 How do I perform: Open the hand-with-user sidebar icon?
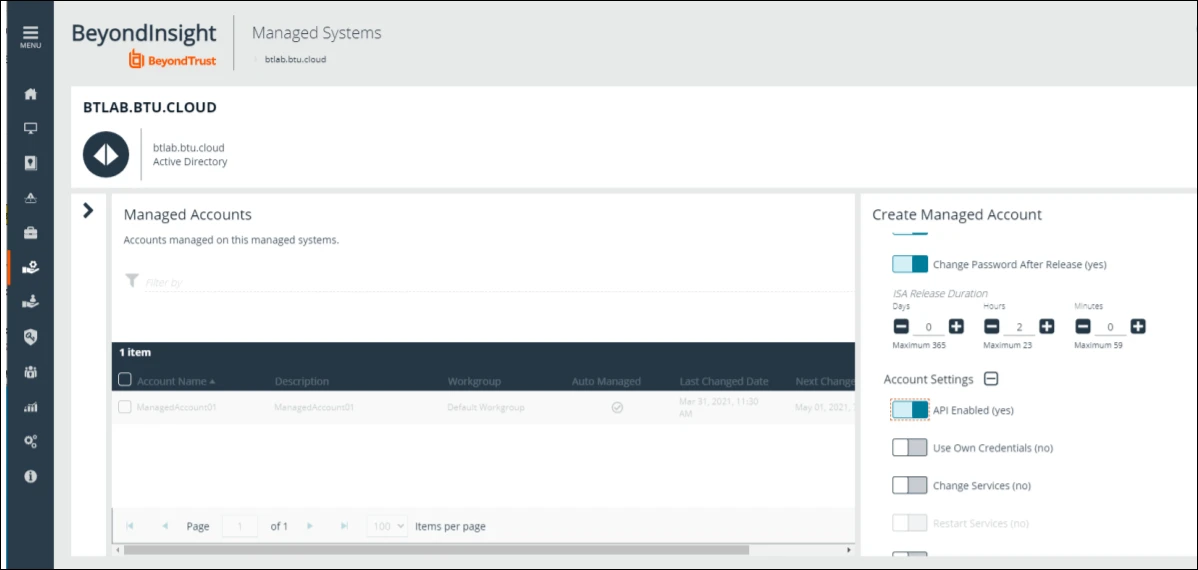[x=31, y=302]
